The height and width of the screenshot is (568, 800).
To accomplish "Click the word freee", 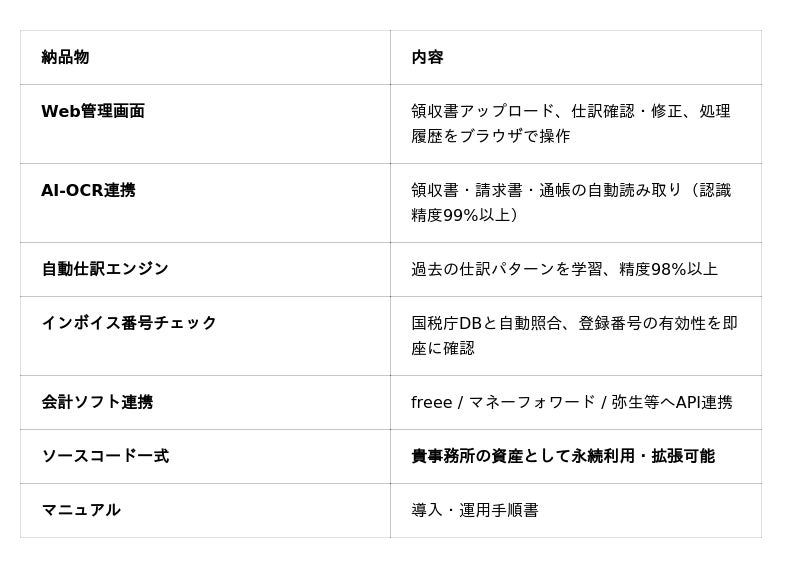I will tap(431, 402).
